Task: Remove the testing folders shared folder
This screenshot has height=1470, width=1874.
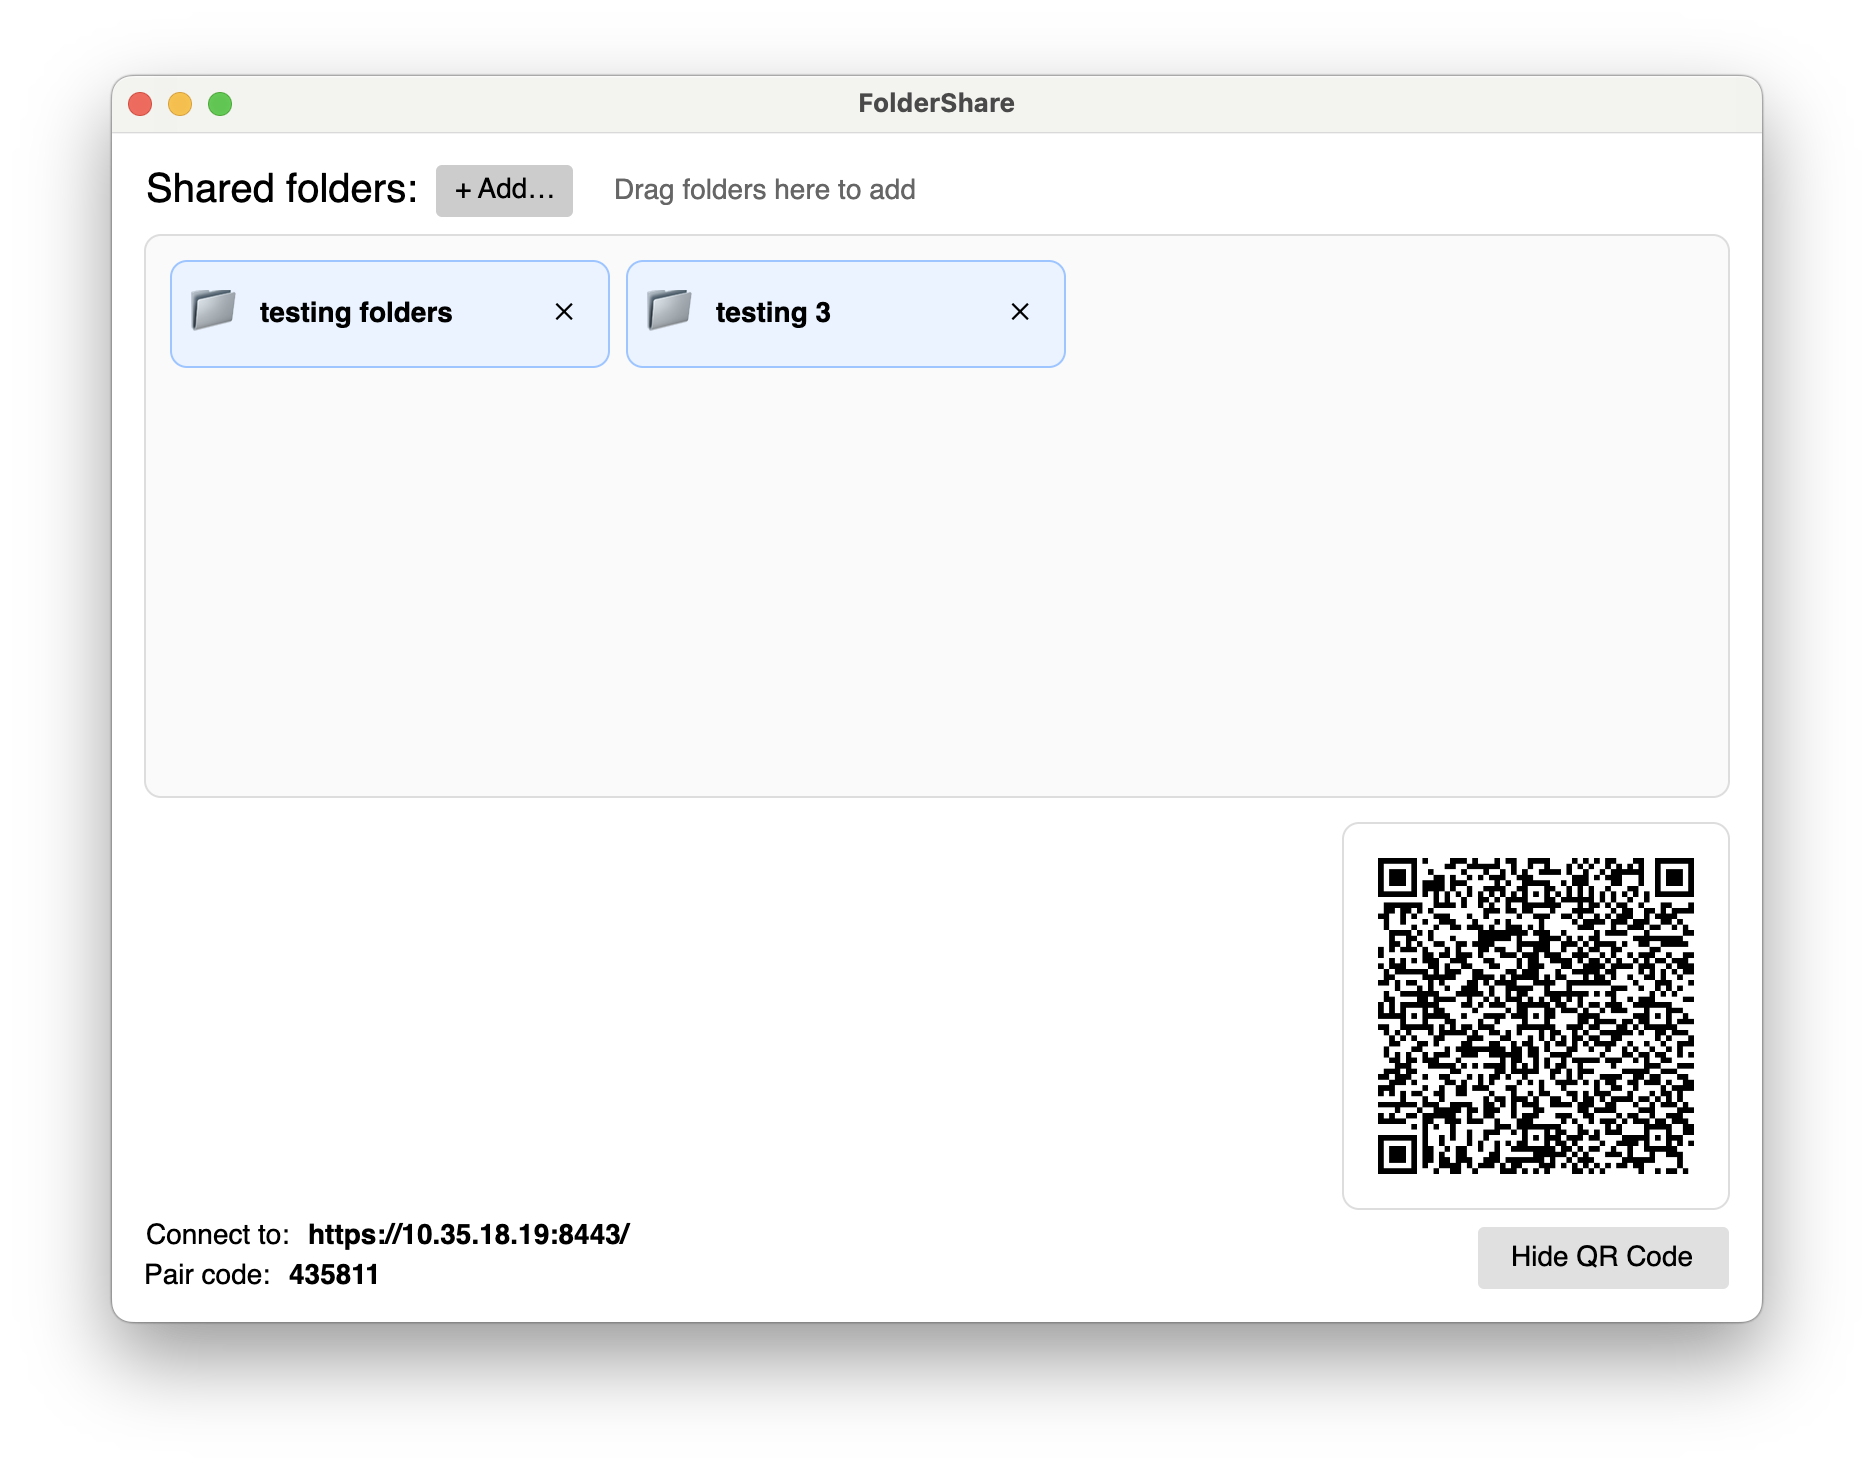Action: (564, 312)
